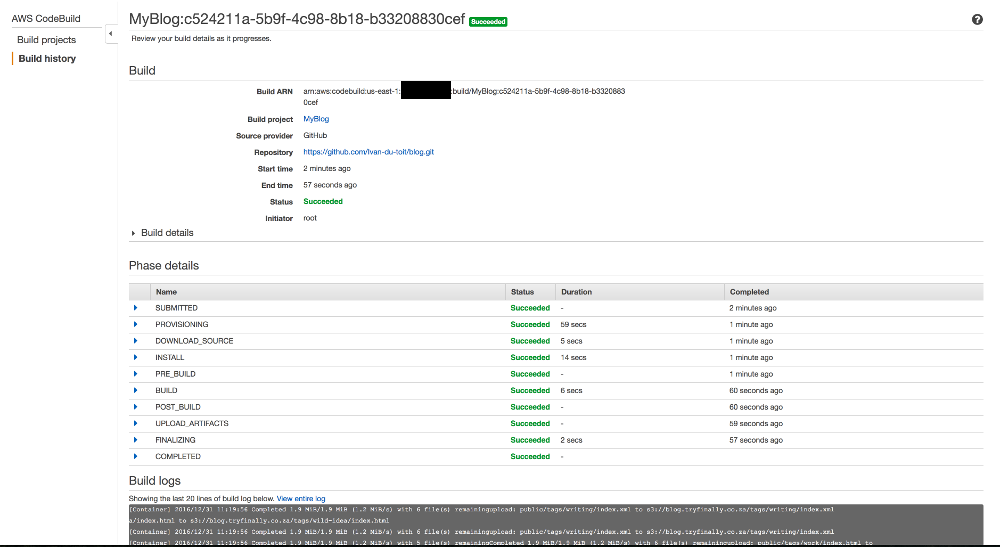Open the GitHub repository URL link
Viewport: 1000px width, 547px height.
369,152
